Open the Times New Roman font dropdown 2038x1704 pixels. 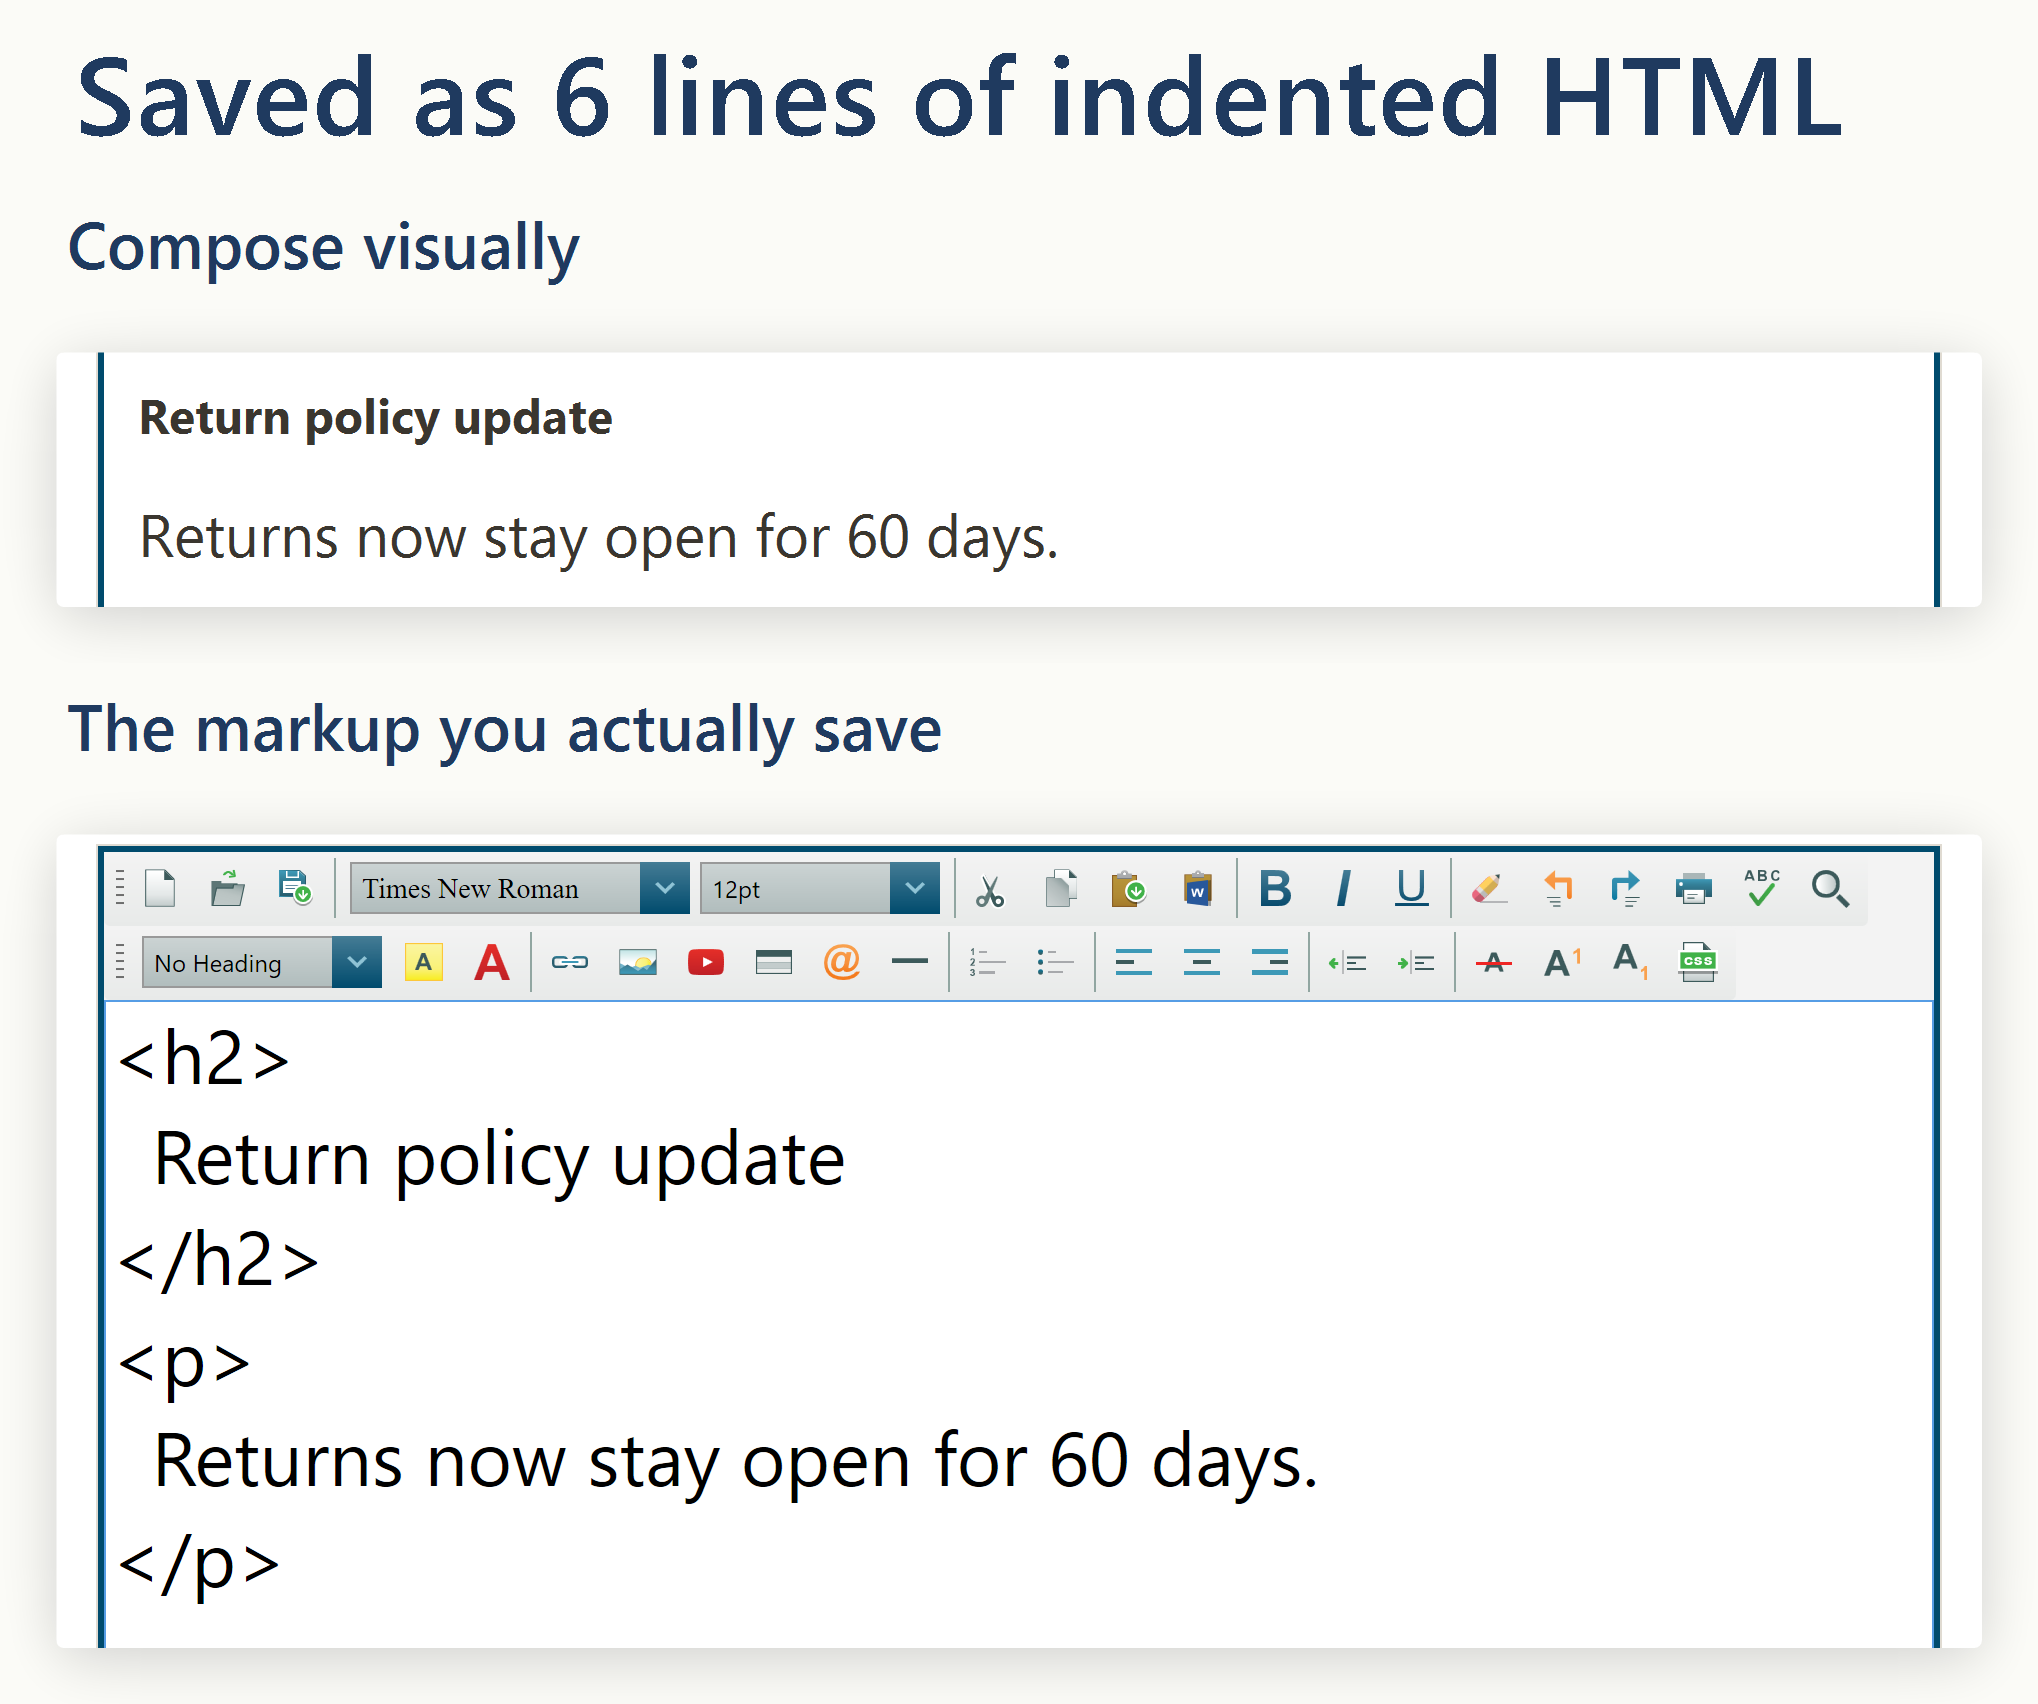tap(520, 888)
